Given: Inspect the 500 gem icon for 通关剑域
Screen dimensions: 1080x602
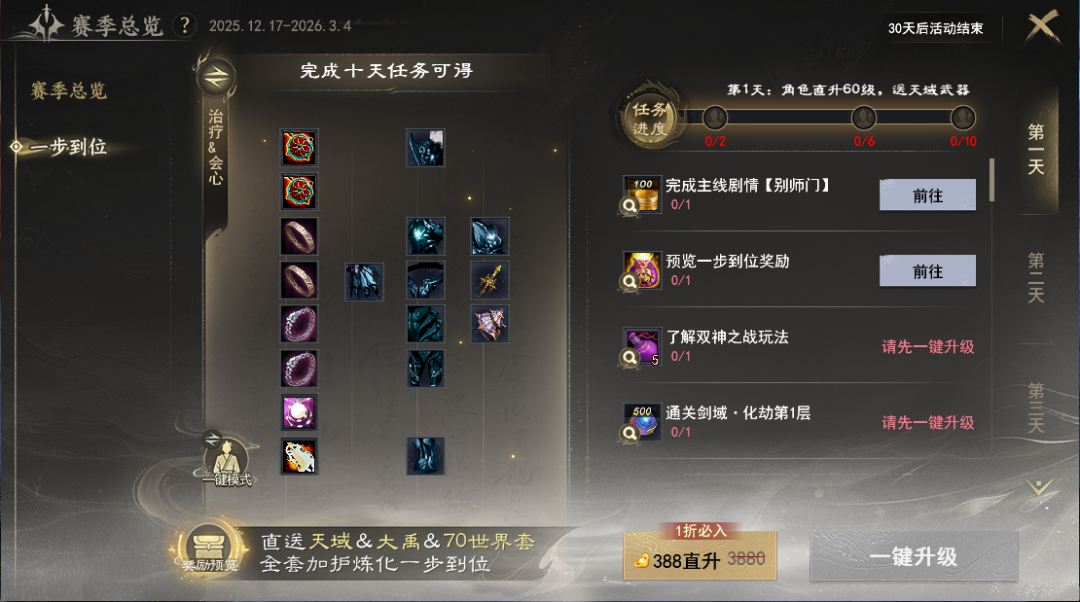Looking at the screenshot, I should click(x=642, y=422).
